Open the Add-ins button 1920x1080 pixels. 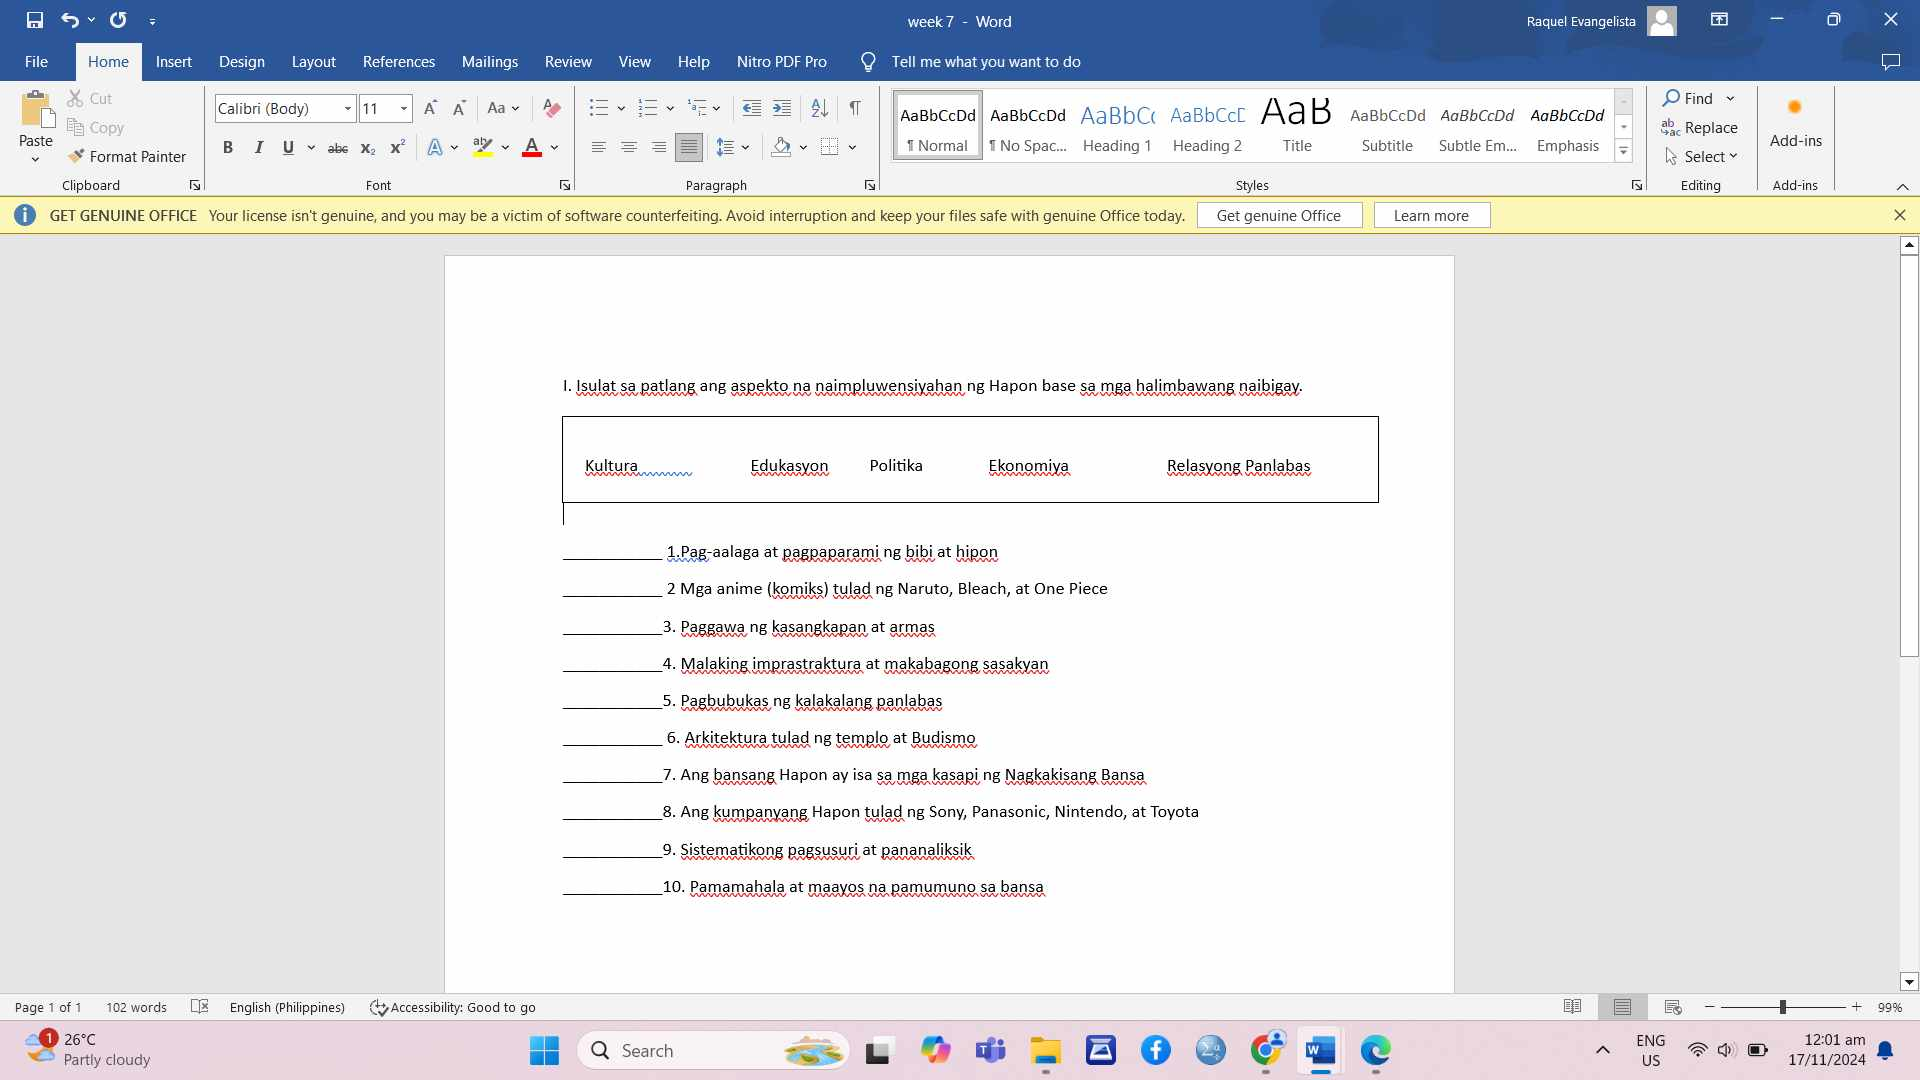1795,122
